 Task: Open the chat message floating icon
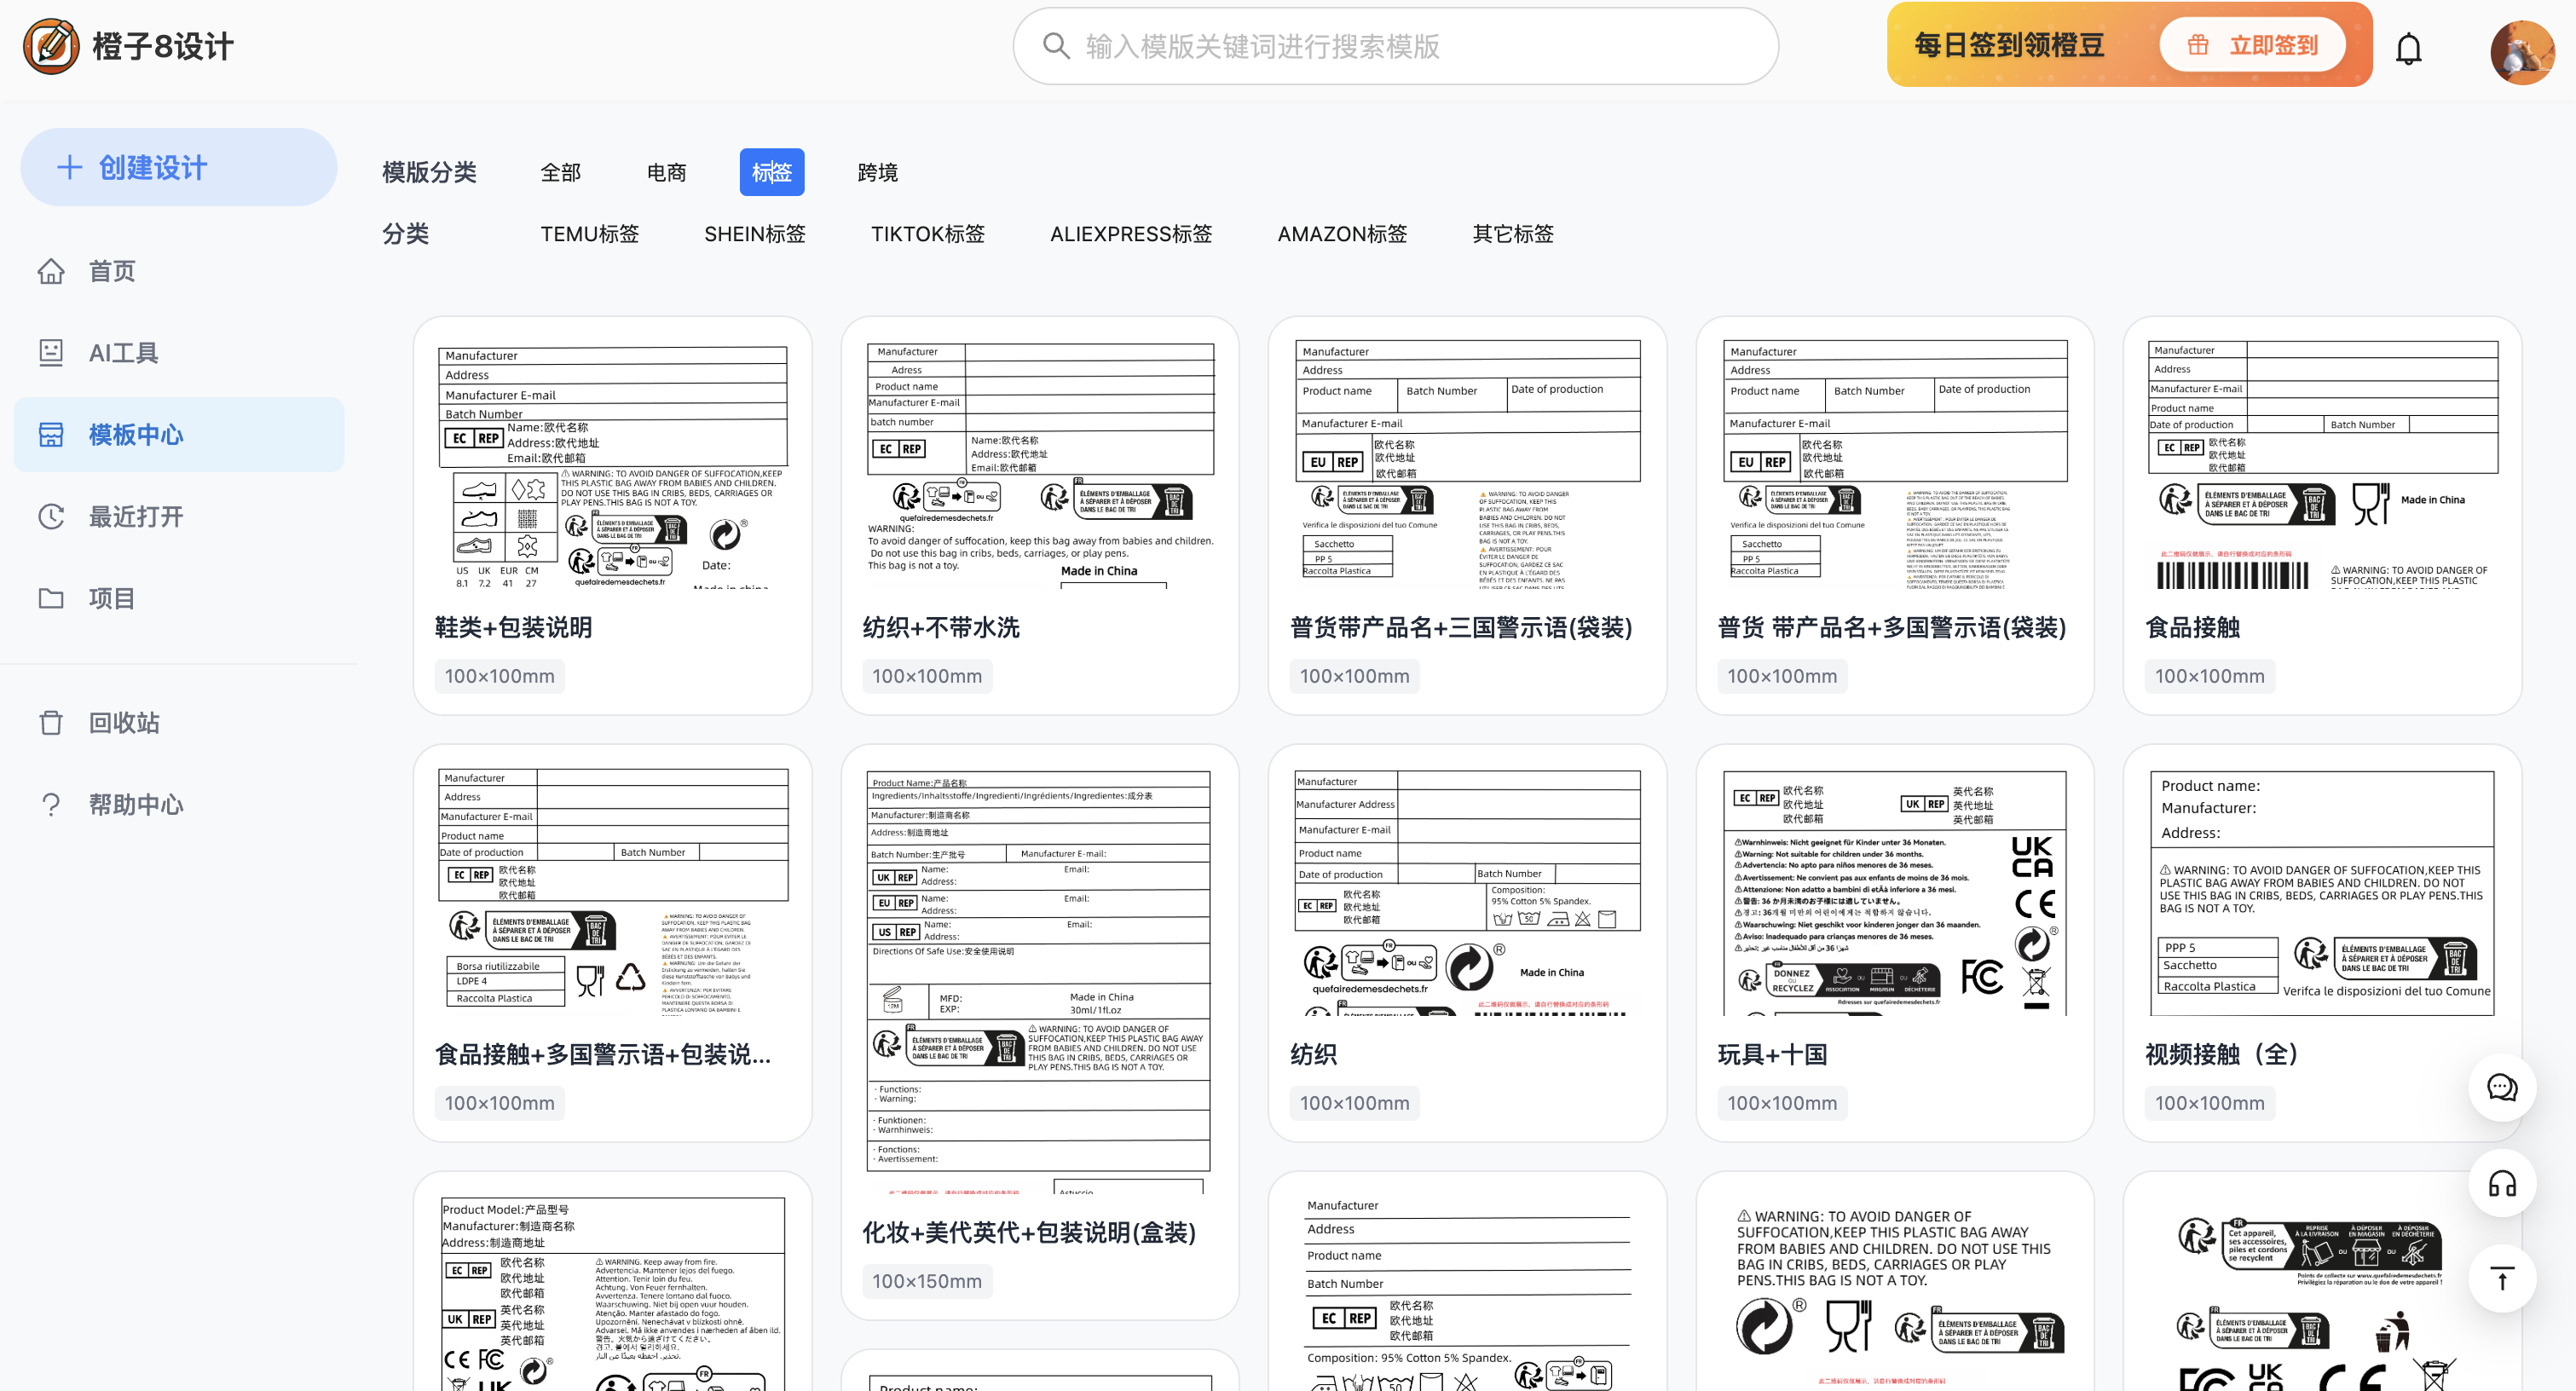pyautogui.click(x=2501, y=1087)
